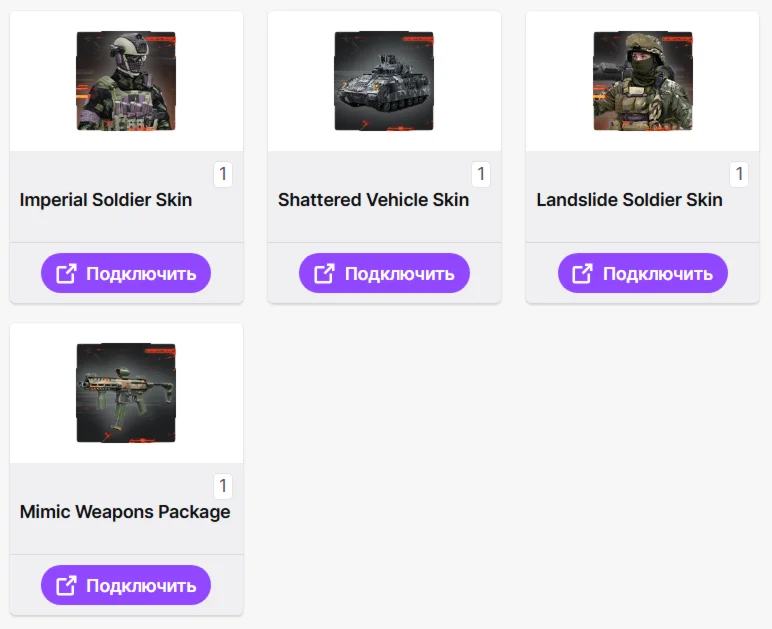View the Landslide Soldier Skin thumbnail
Screen dimensions: 772x629
pos(642,81)
